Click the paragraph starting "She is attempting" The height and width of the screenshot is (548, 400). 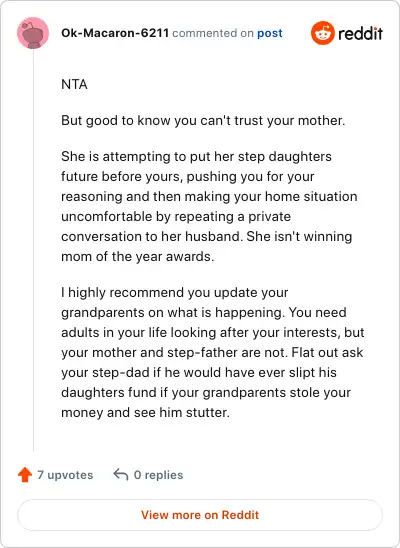coord(209,207)
